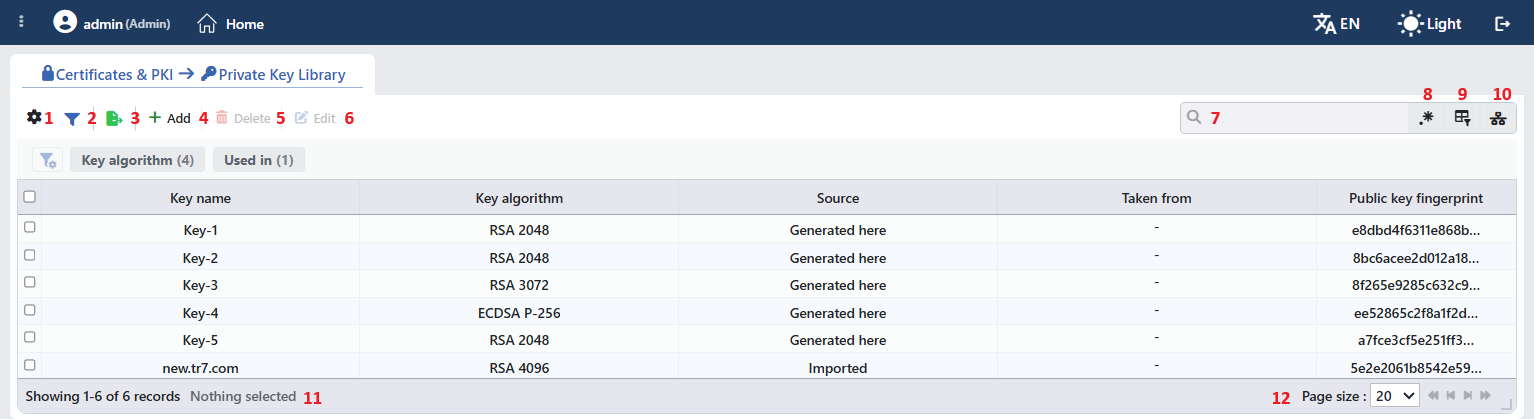Click the Key-1 name cell

201,230
